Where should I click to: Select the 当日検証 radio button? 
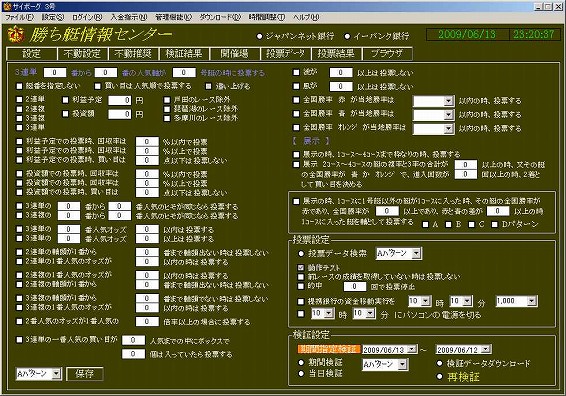click(x=301, y=374)
